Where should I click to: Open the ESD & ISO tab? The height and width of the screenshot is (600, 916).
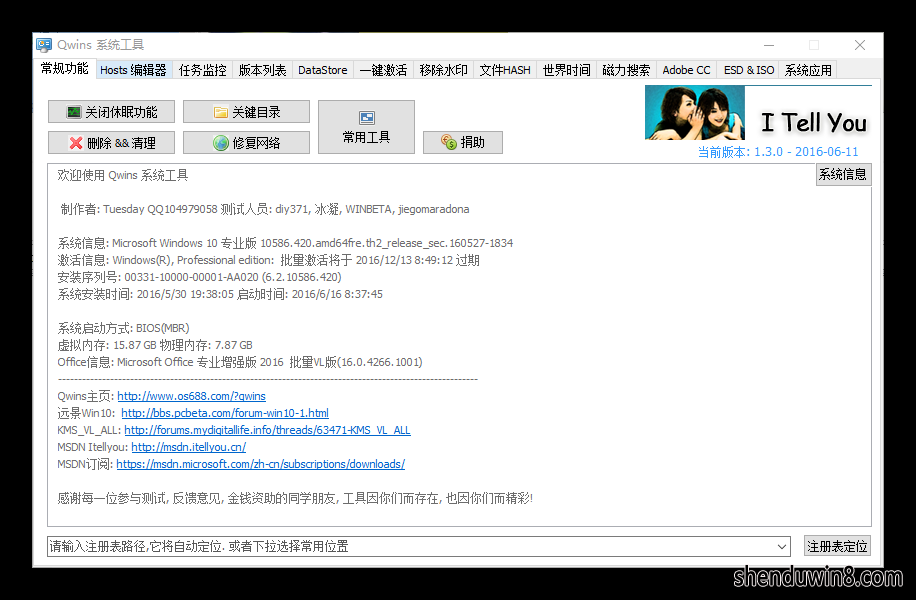point(749,70)
